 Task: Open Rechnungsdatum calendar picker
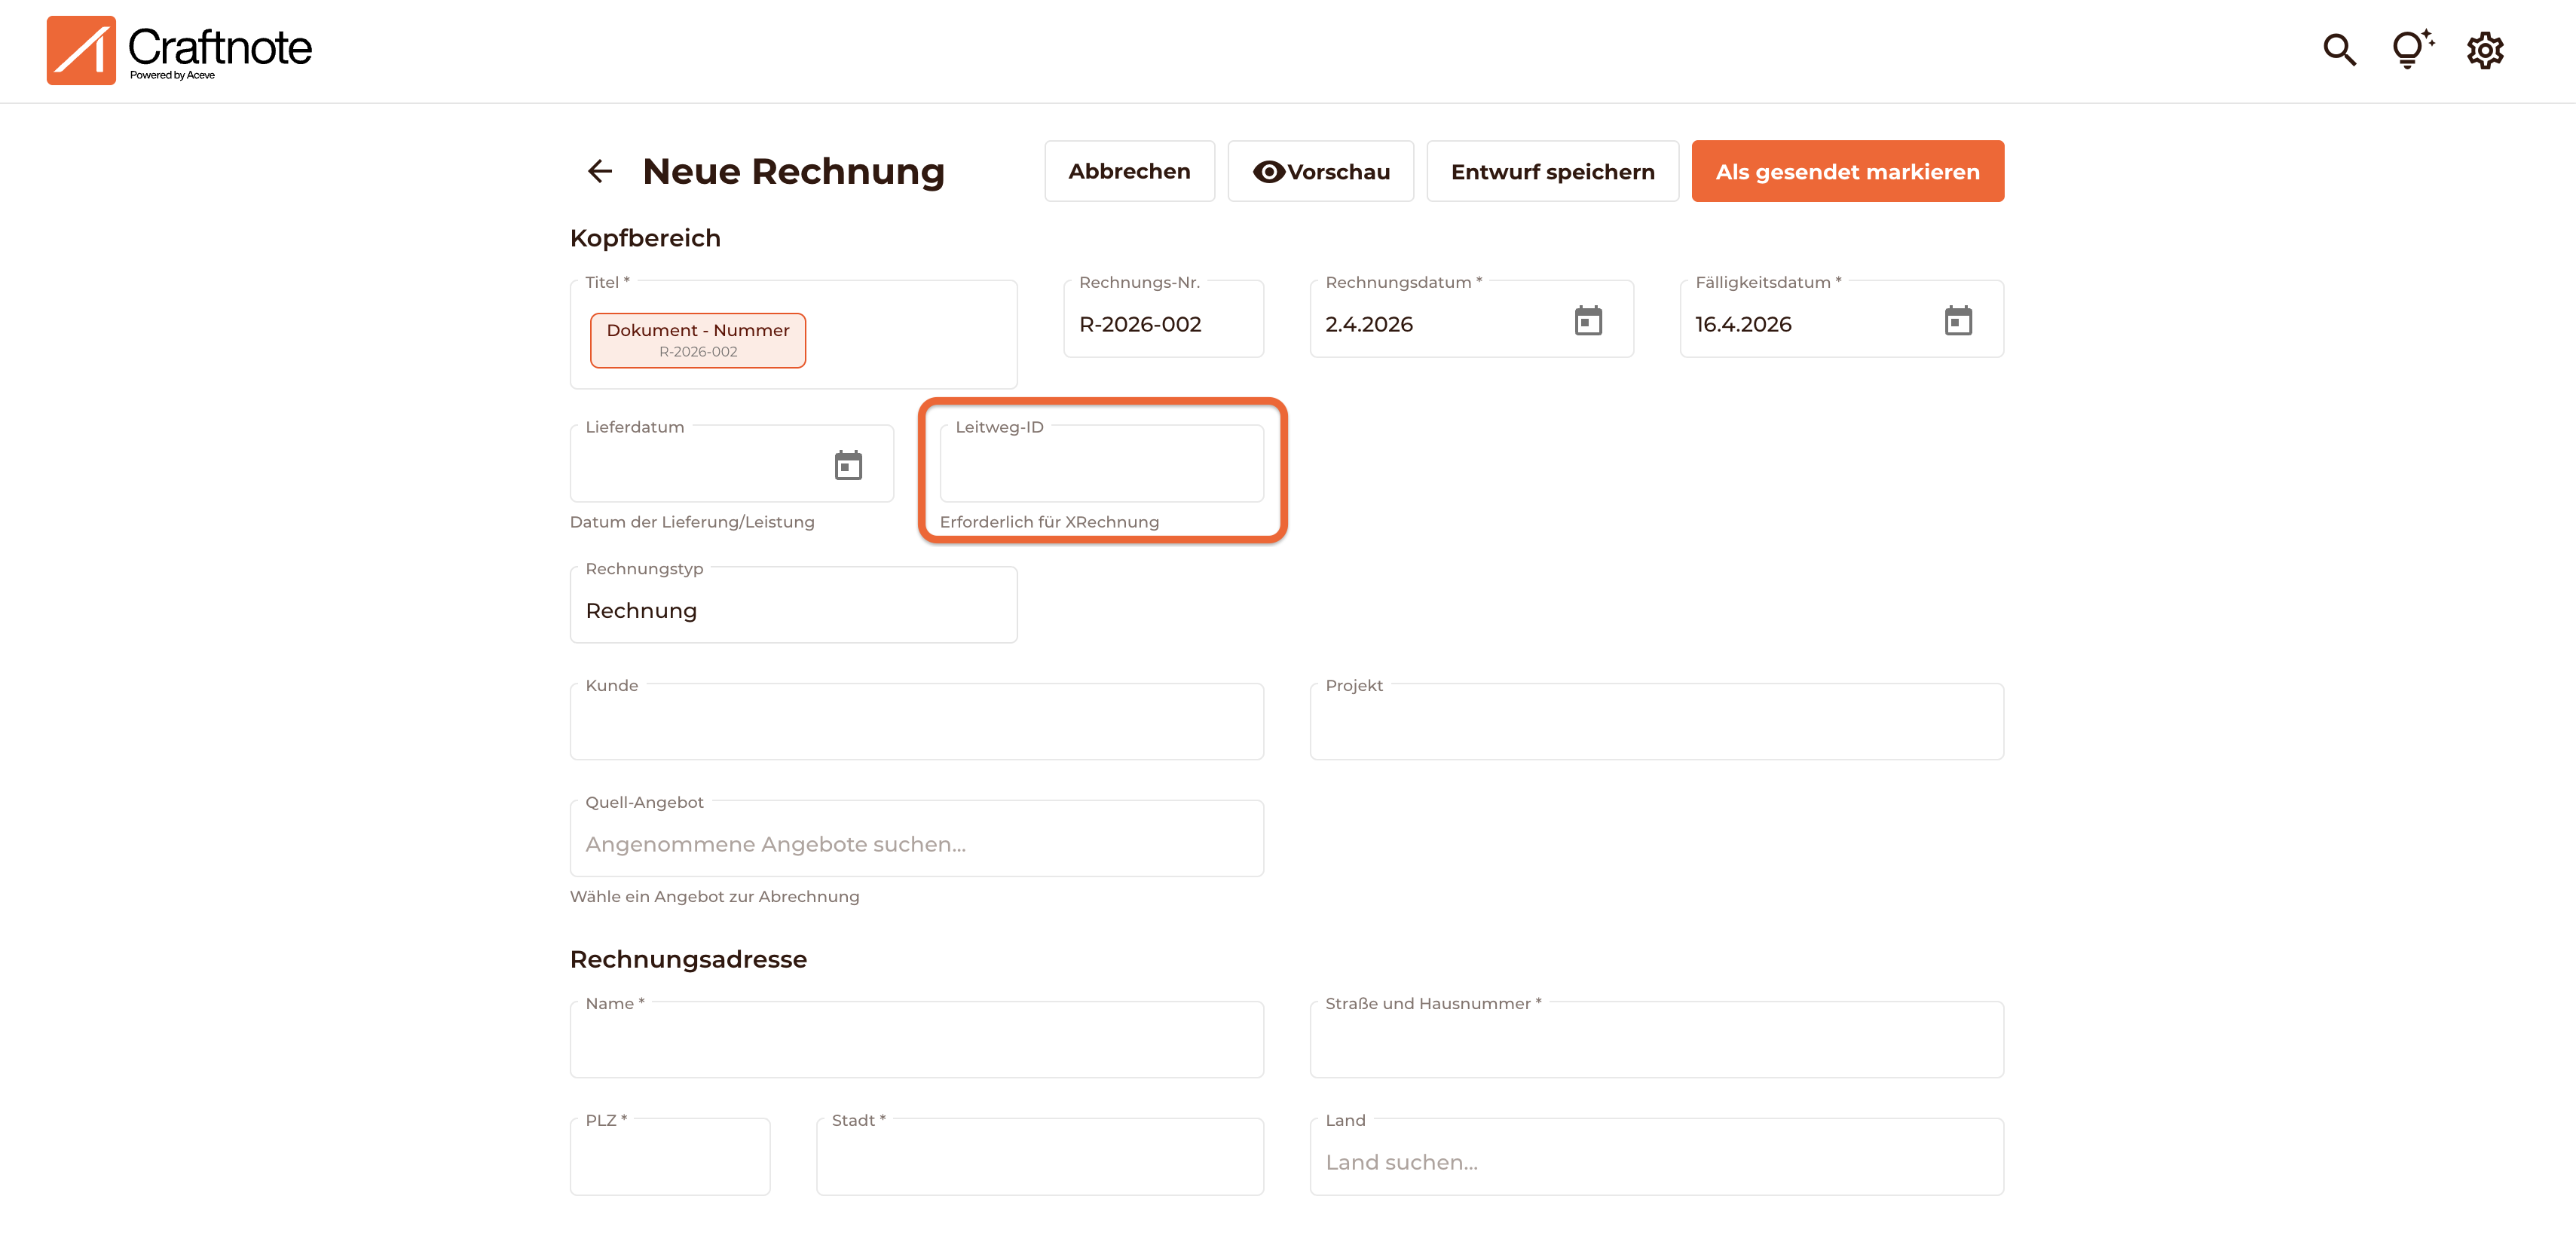click(1588, 321)
